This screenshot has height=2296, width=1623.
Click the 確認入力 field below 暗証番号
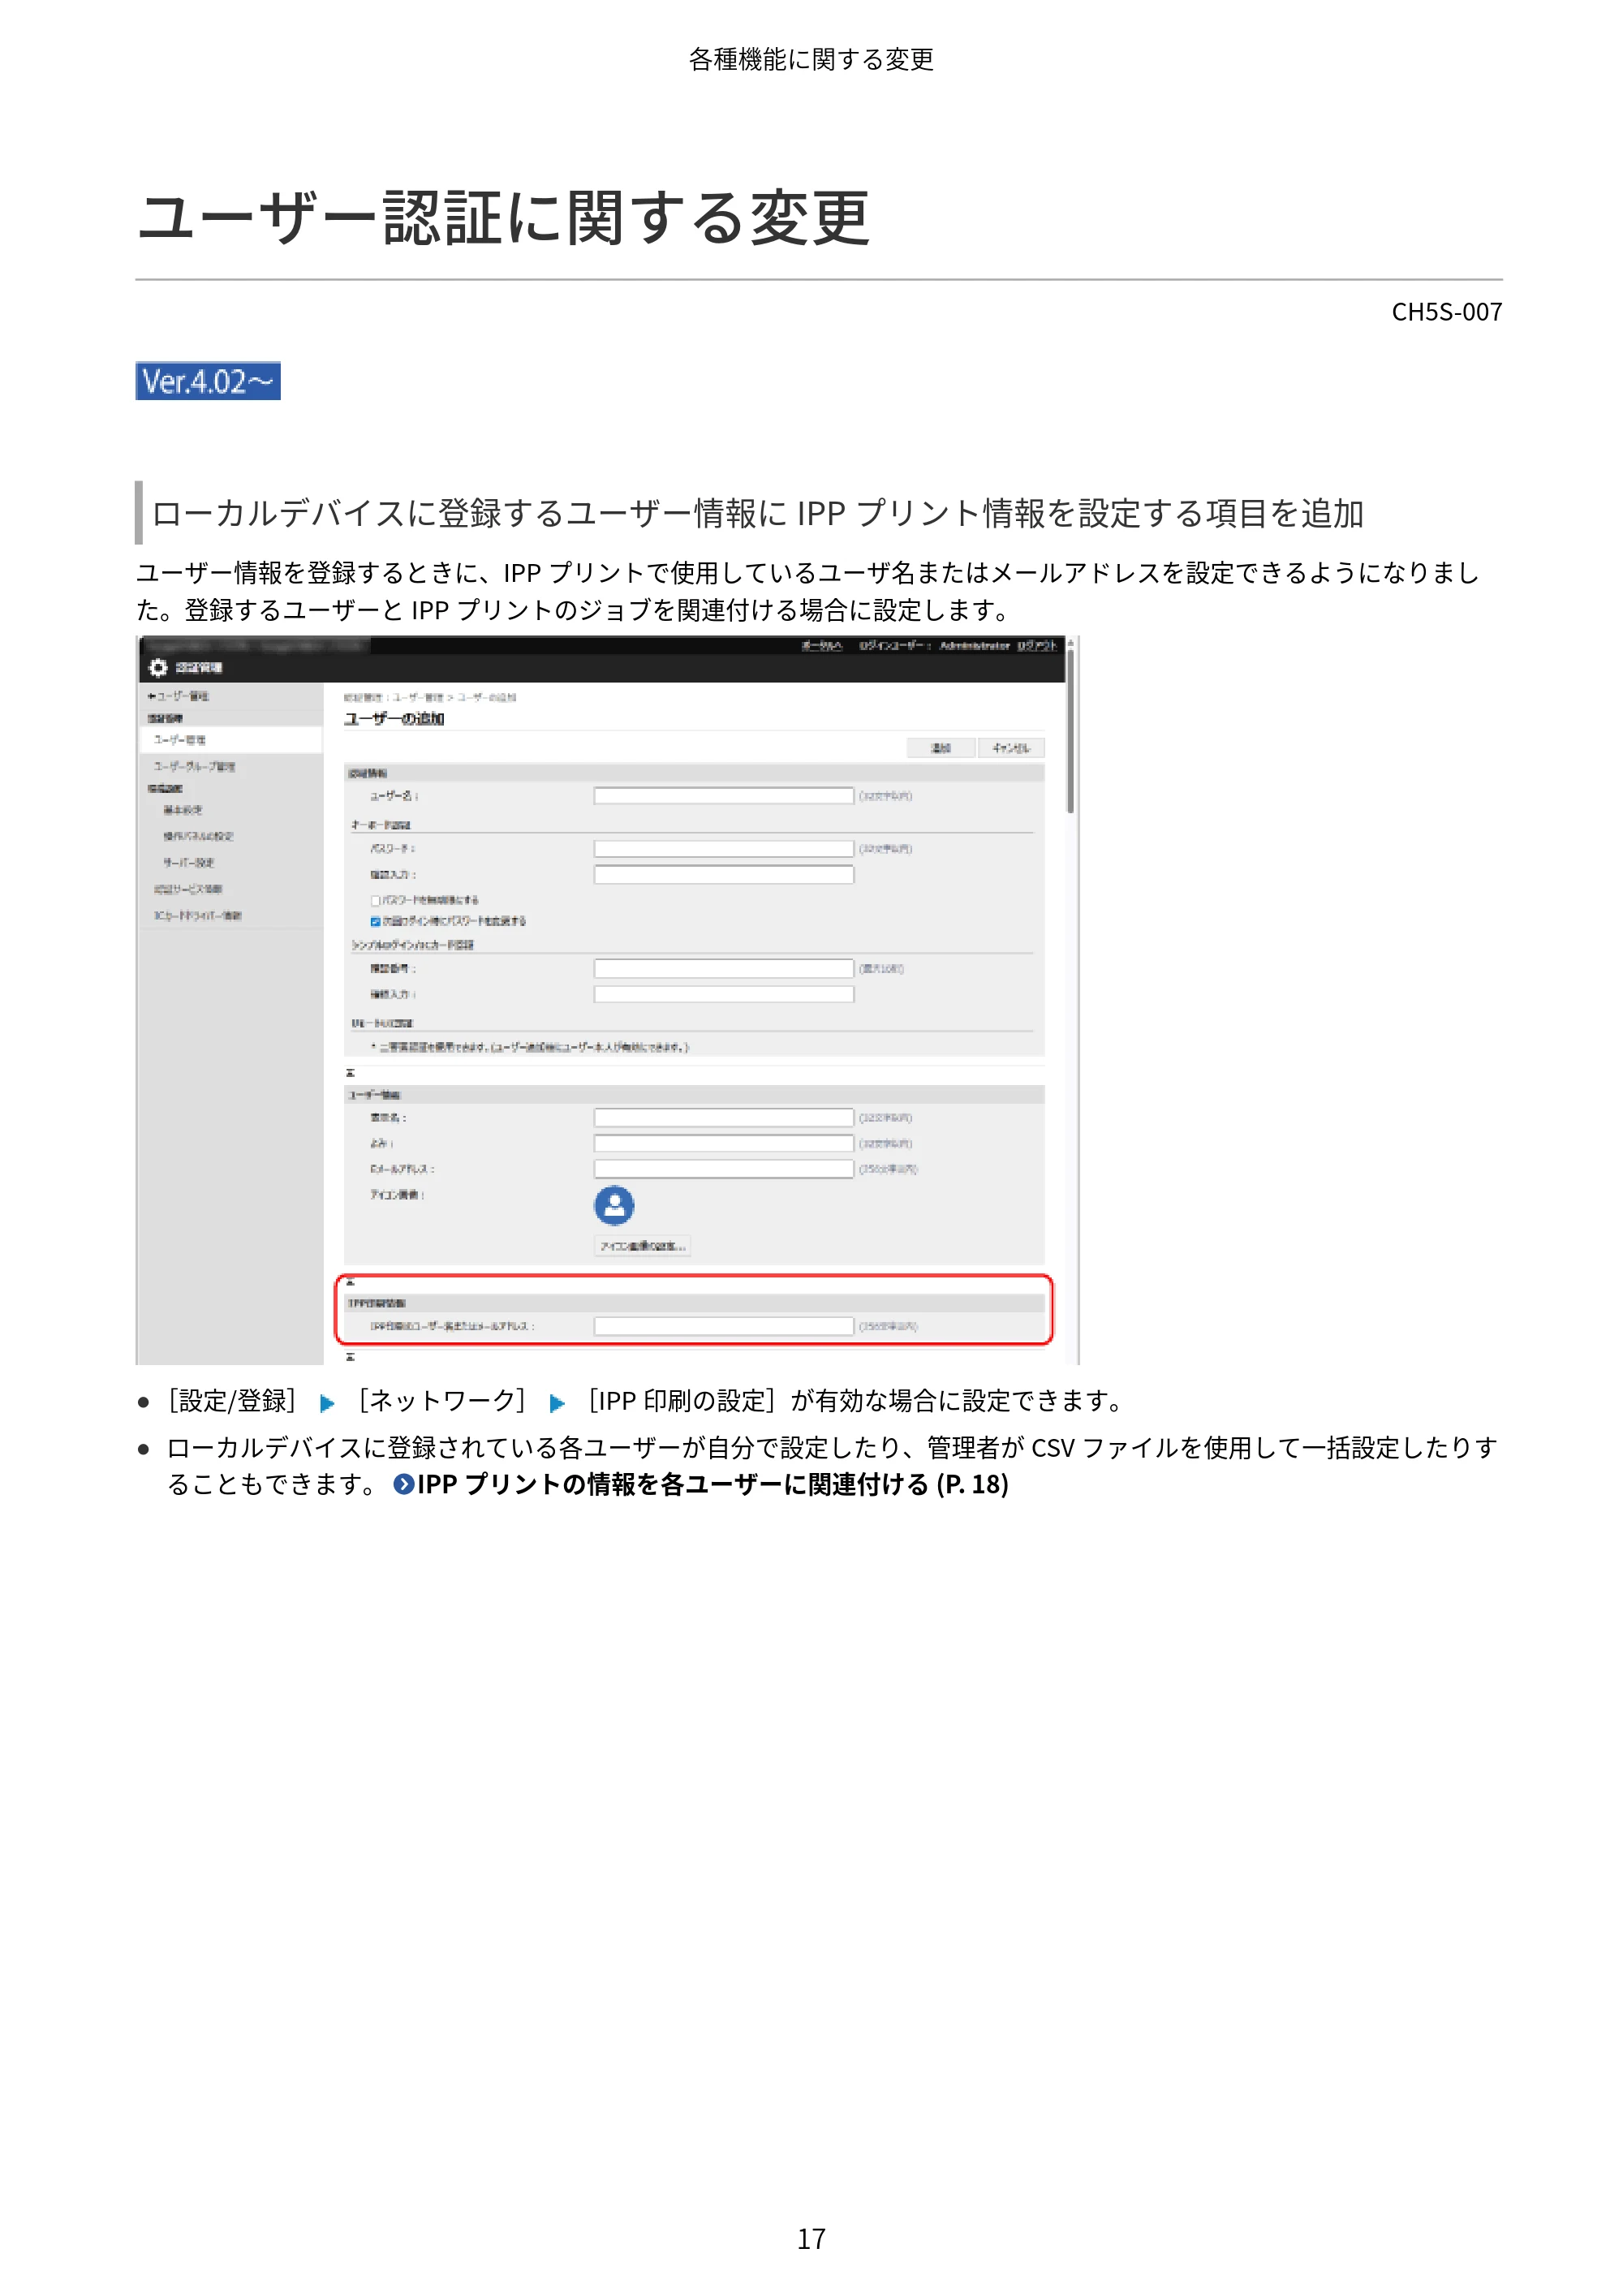pyautogui.click(x=724, y=995)
